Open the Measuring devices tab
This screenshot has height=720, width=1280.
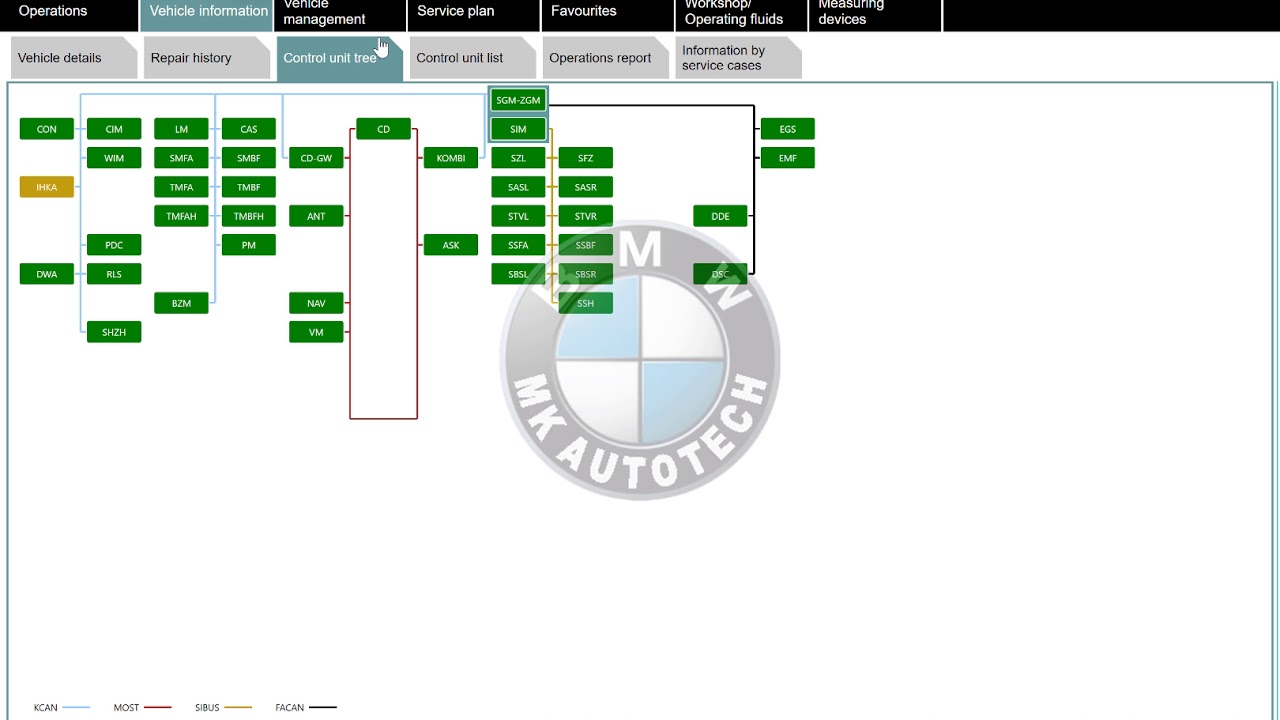point(875,14)
